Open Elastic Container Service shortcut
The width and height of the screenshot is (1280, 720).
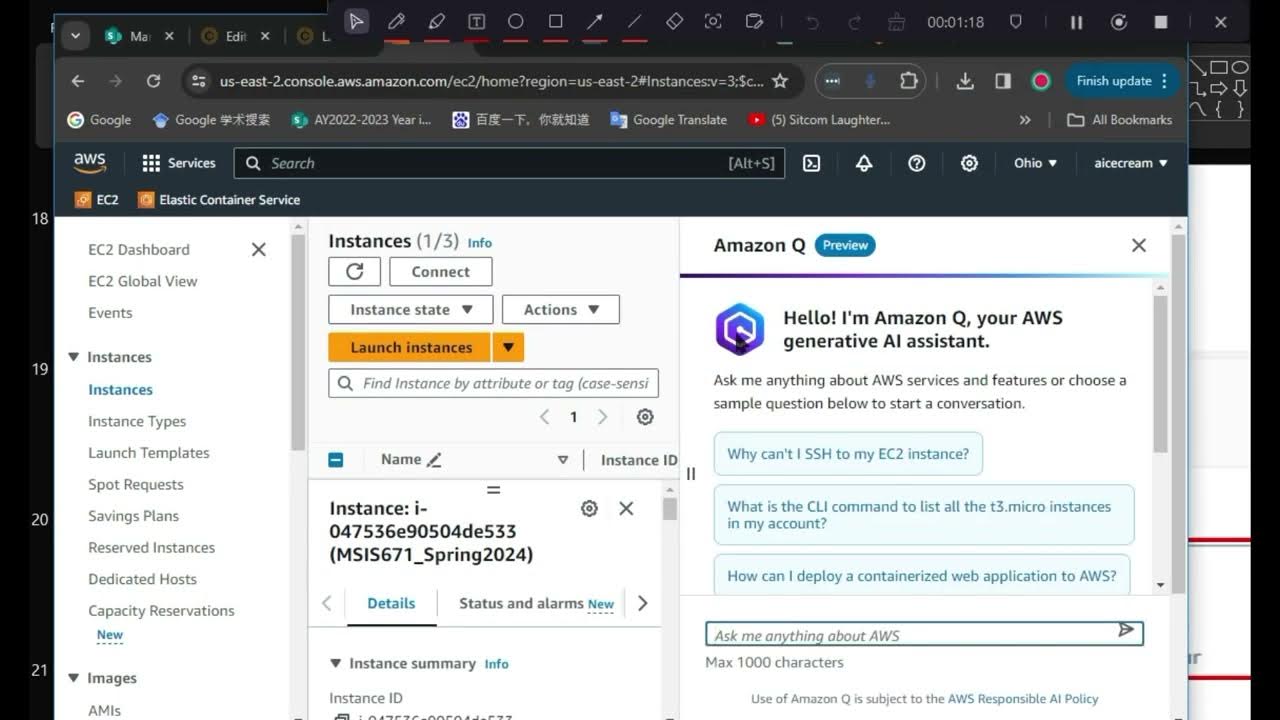click(219, 199)
